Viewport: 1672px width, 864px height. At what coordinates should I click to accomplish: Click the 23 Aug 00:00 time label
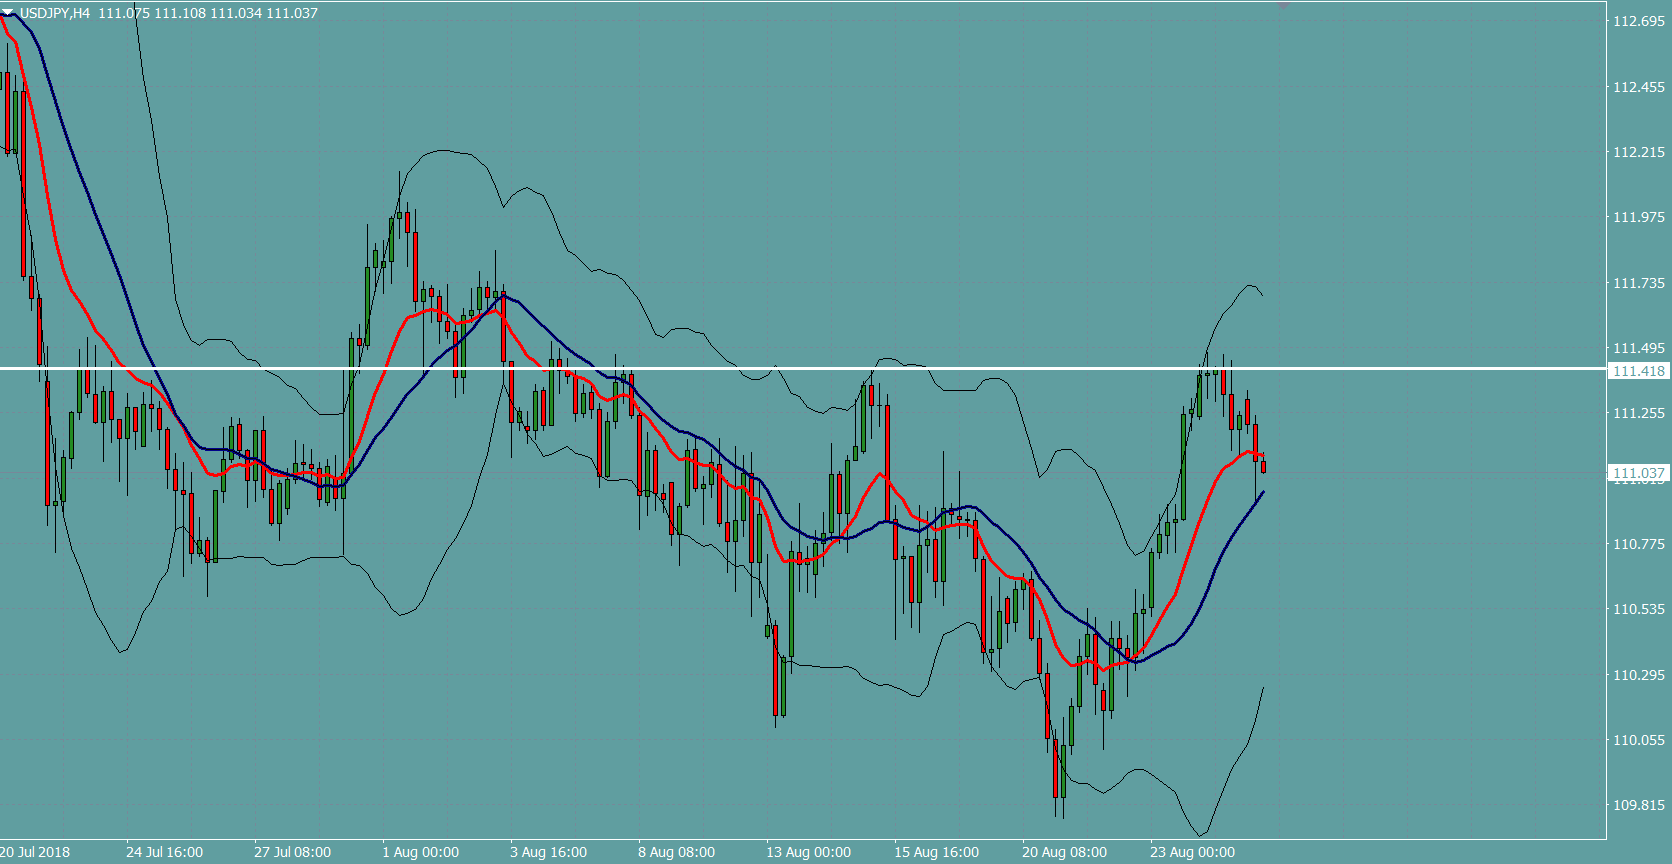pyautogui.click(x=1192, y=852)
